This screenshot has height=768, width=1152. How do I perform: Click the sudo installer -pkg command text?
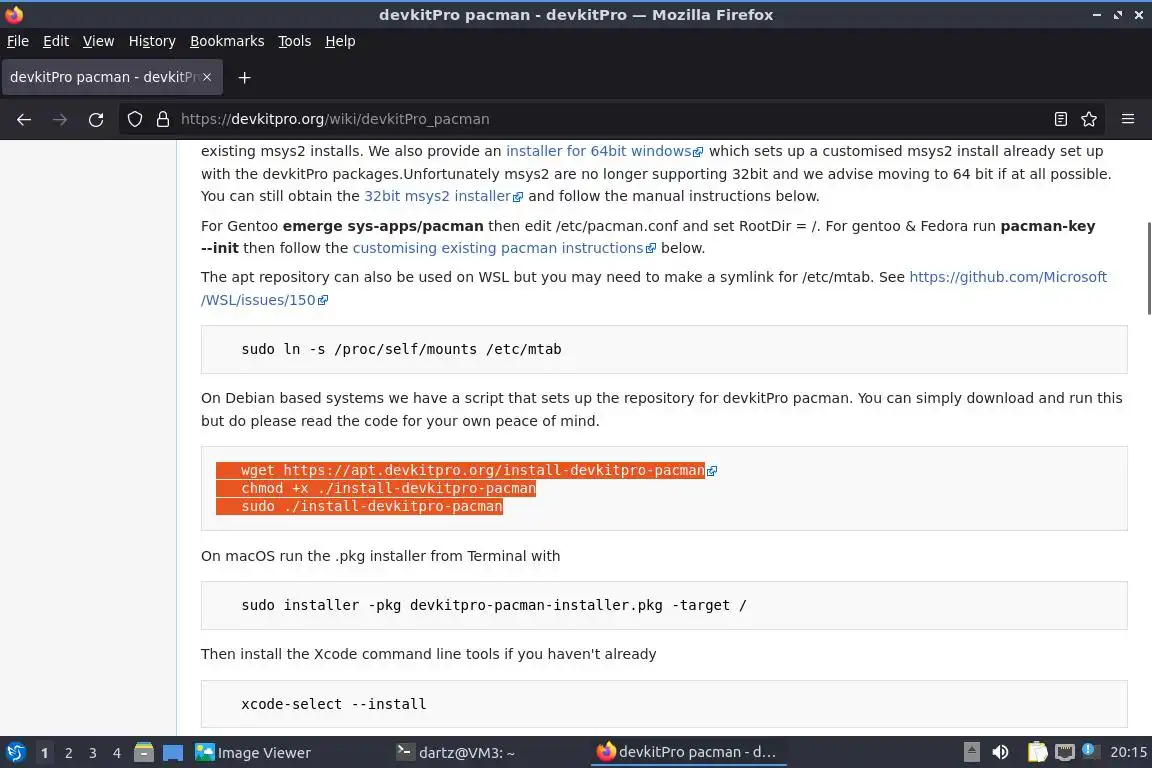(x=494, y=606)
